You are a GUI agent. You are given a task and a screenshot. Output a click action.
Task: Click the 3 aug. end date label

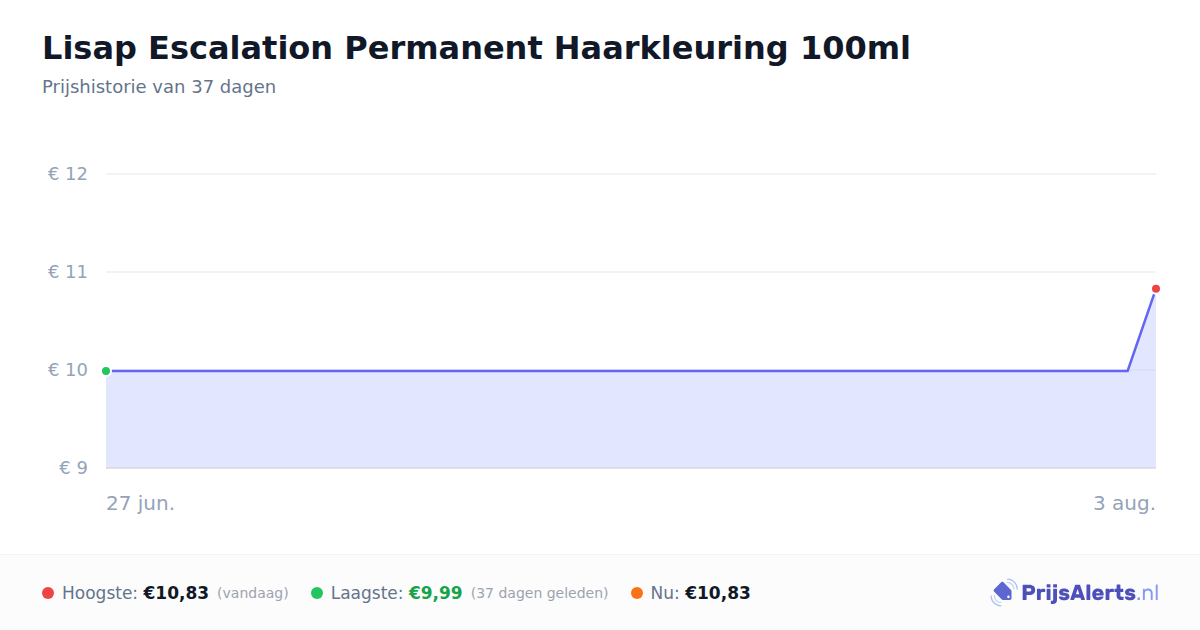click(x=1124, y=503)
